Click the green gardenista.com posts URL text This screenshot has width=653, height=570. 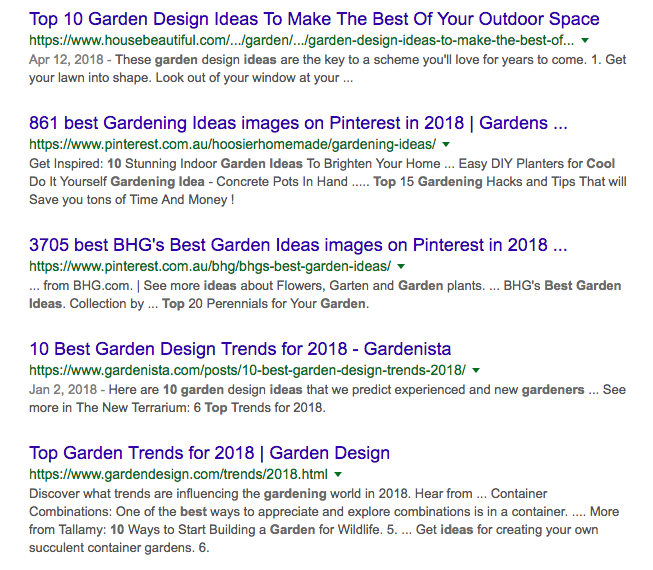coord(247,371)
